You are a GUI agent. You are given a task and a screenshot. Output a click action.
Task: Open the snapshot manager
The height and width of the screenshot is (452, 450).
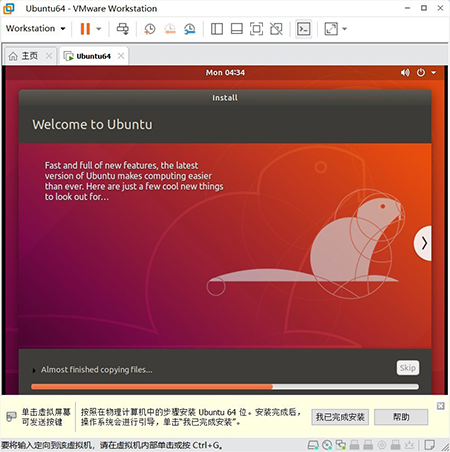(190, 29)
